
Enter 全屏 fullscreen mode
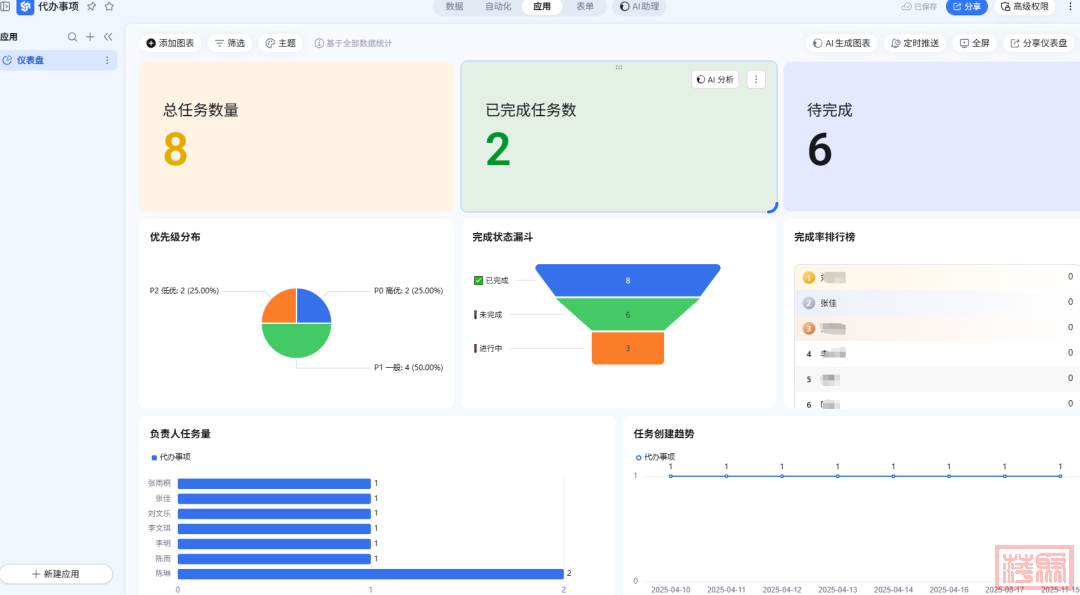974,43
